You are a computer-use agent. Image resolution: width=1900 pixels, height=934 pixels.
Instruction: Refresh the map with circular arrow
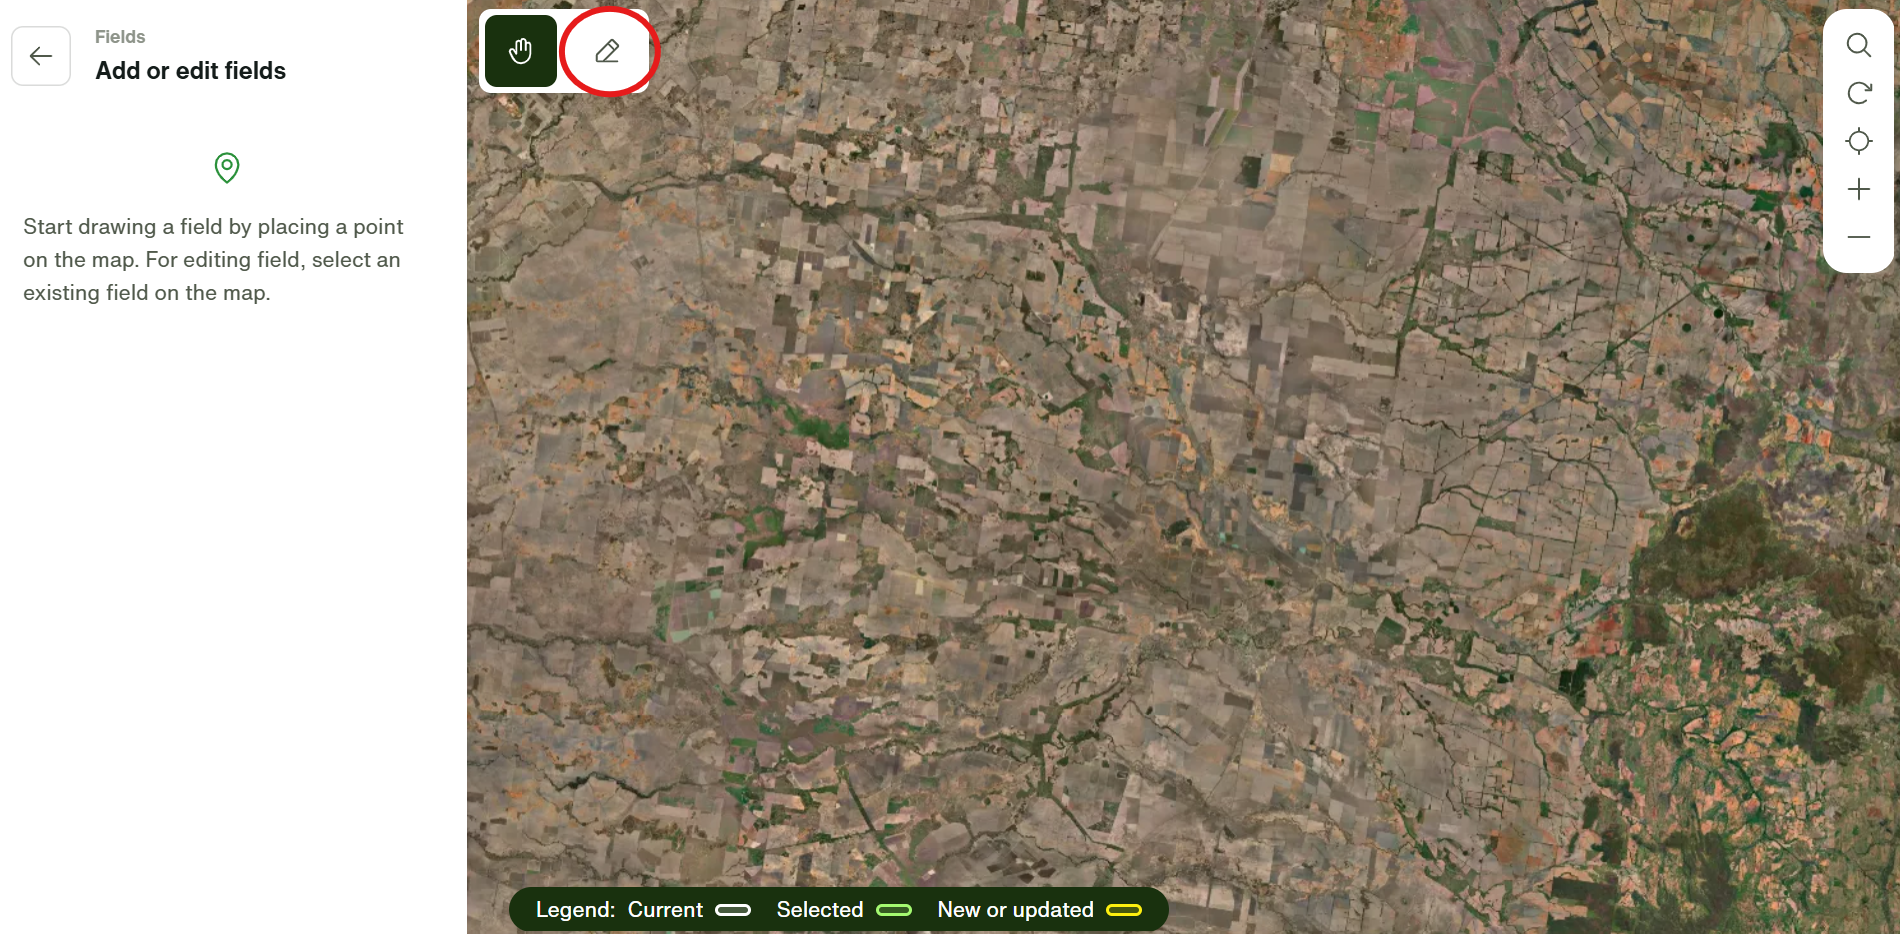coord(1858,93)
